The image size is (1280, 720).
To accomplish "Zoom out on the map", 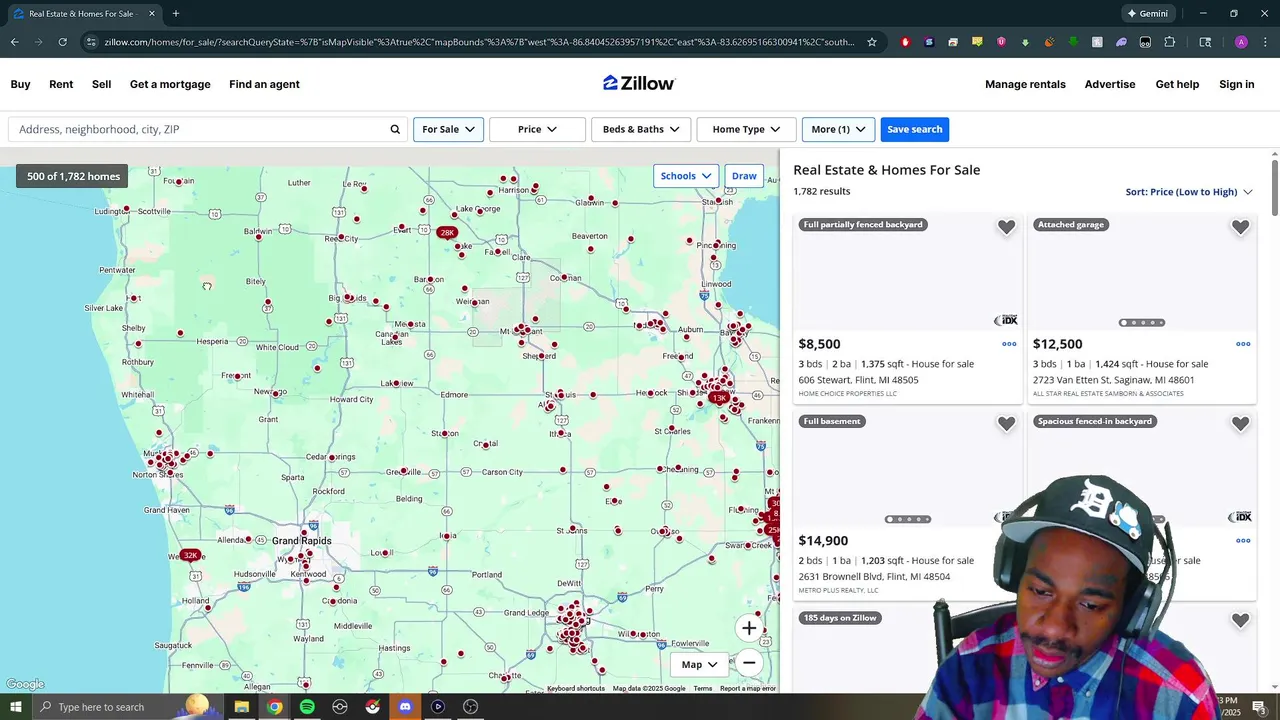I will (x=749, y=663).
